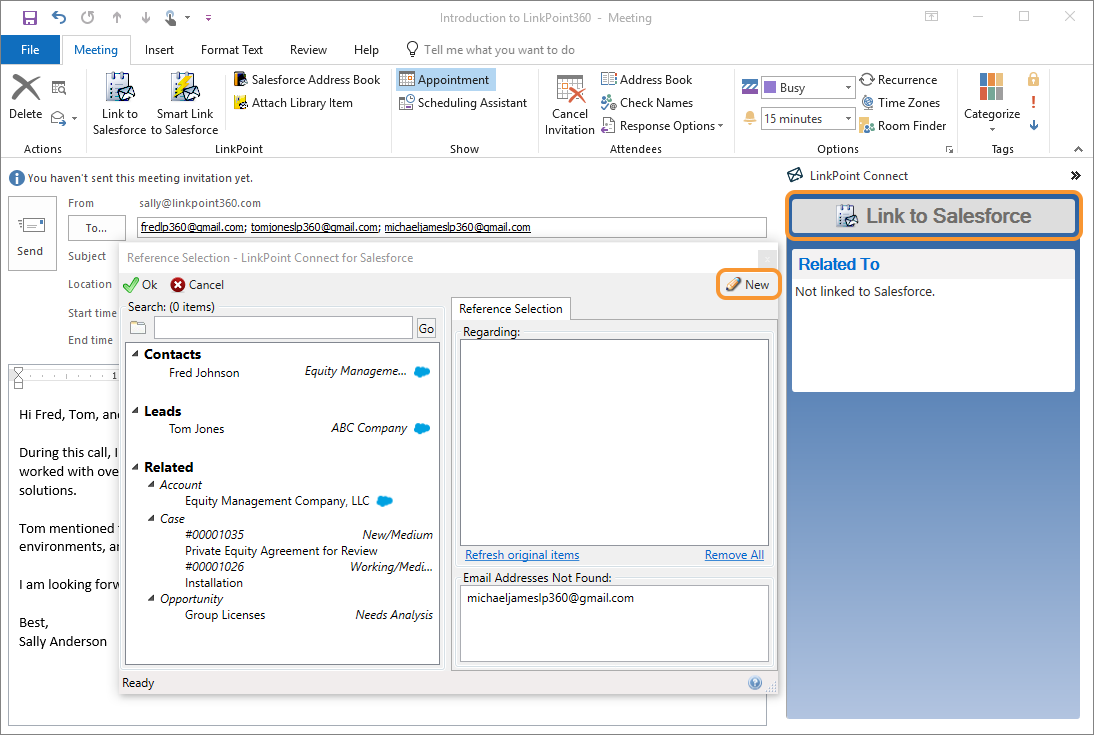The height and width of the screenshot is (735, 1094).
Task: Open the Format Text tab
Action: click(232, 50)
